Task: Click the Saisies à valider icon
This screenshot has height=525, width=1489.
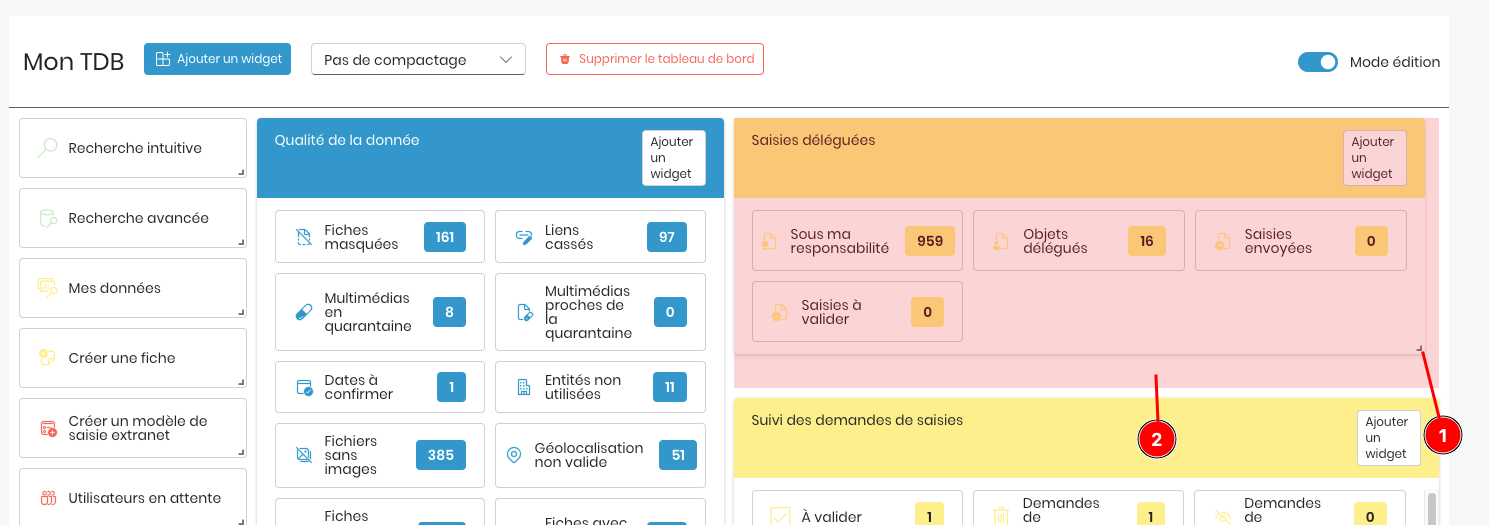Action: point(780,312)
